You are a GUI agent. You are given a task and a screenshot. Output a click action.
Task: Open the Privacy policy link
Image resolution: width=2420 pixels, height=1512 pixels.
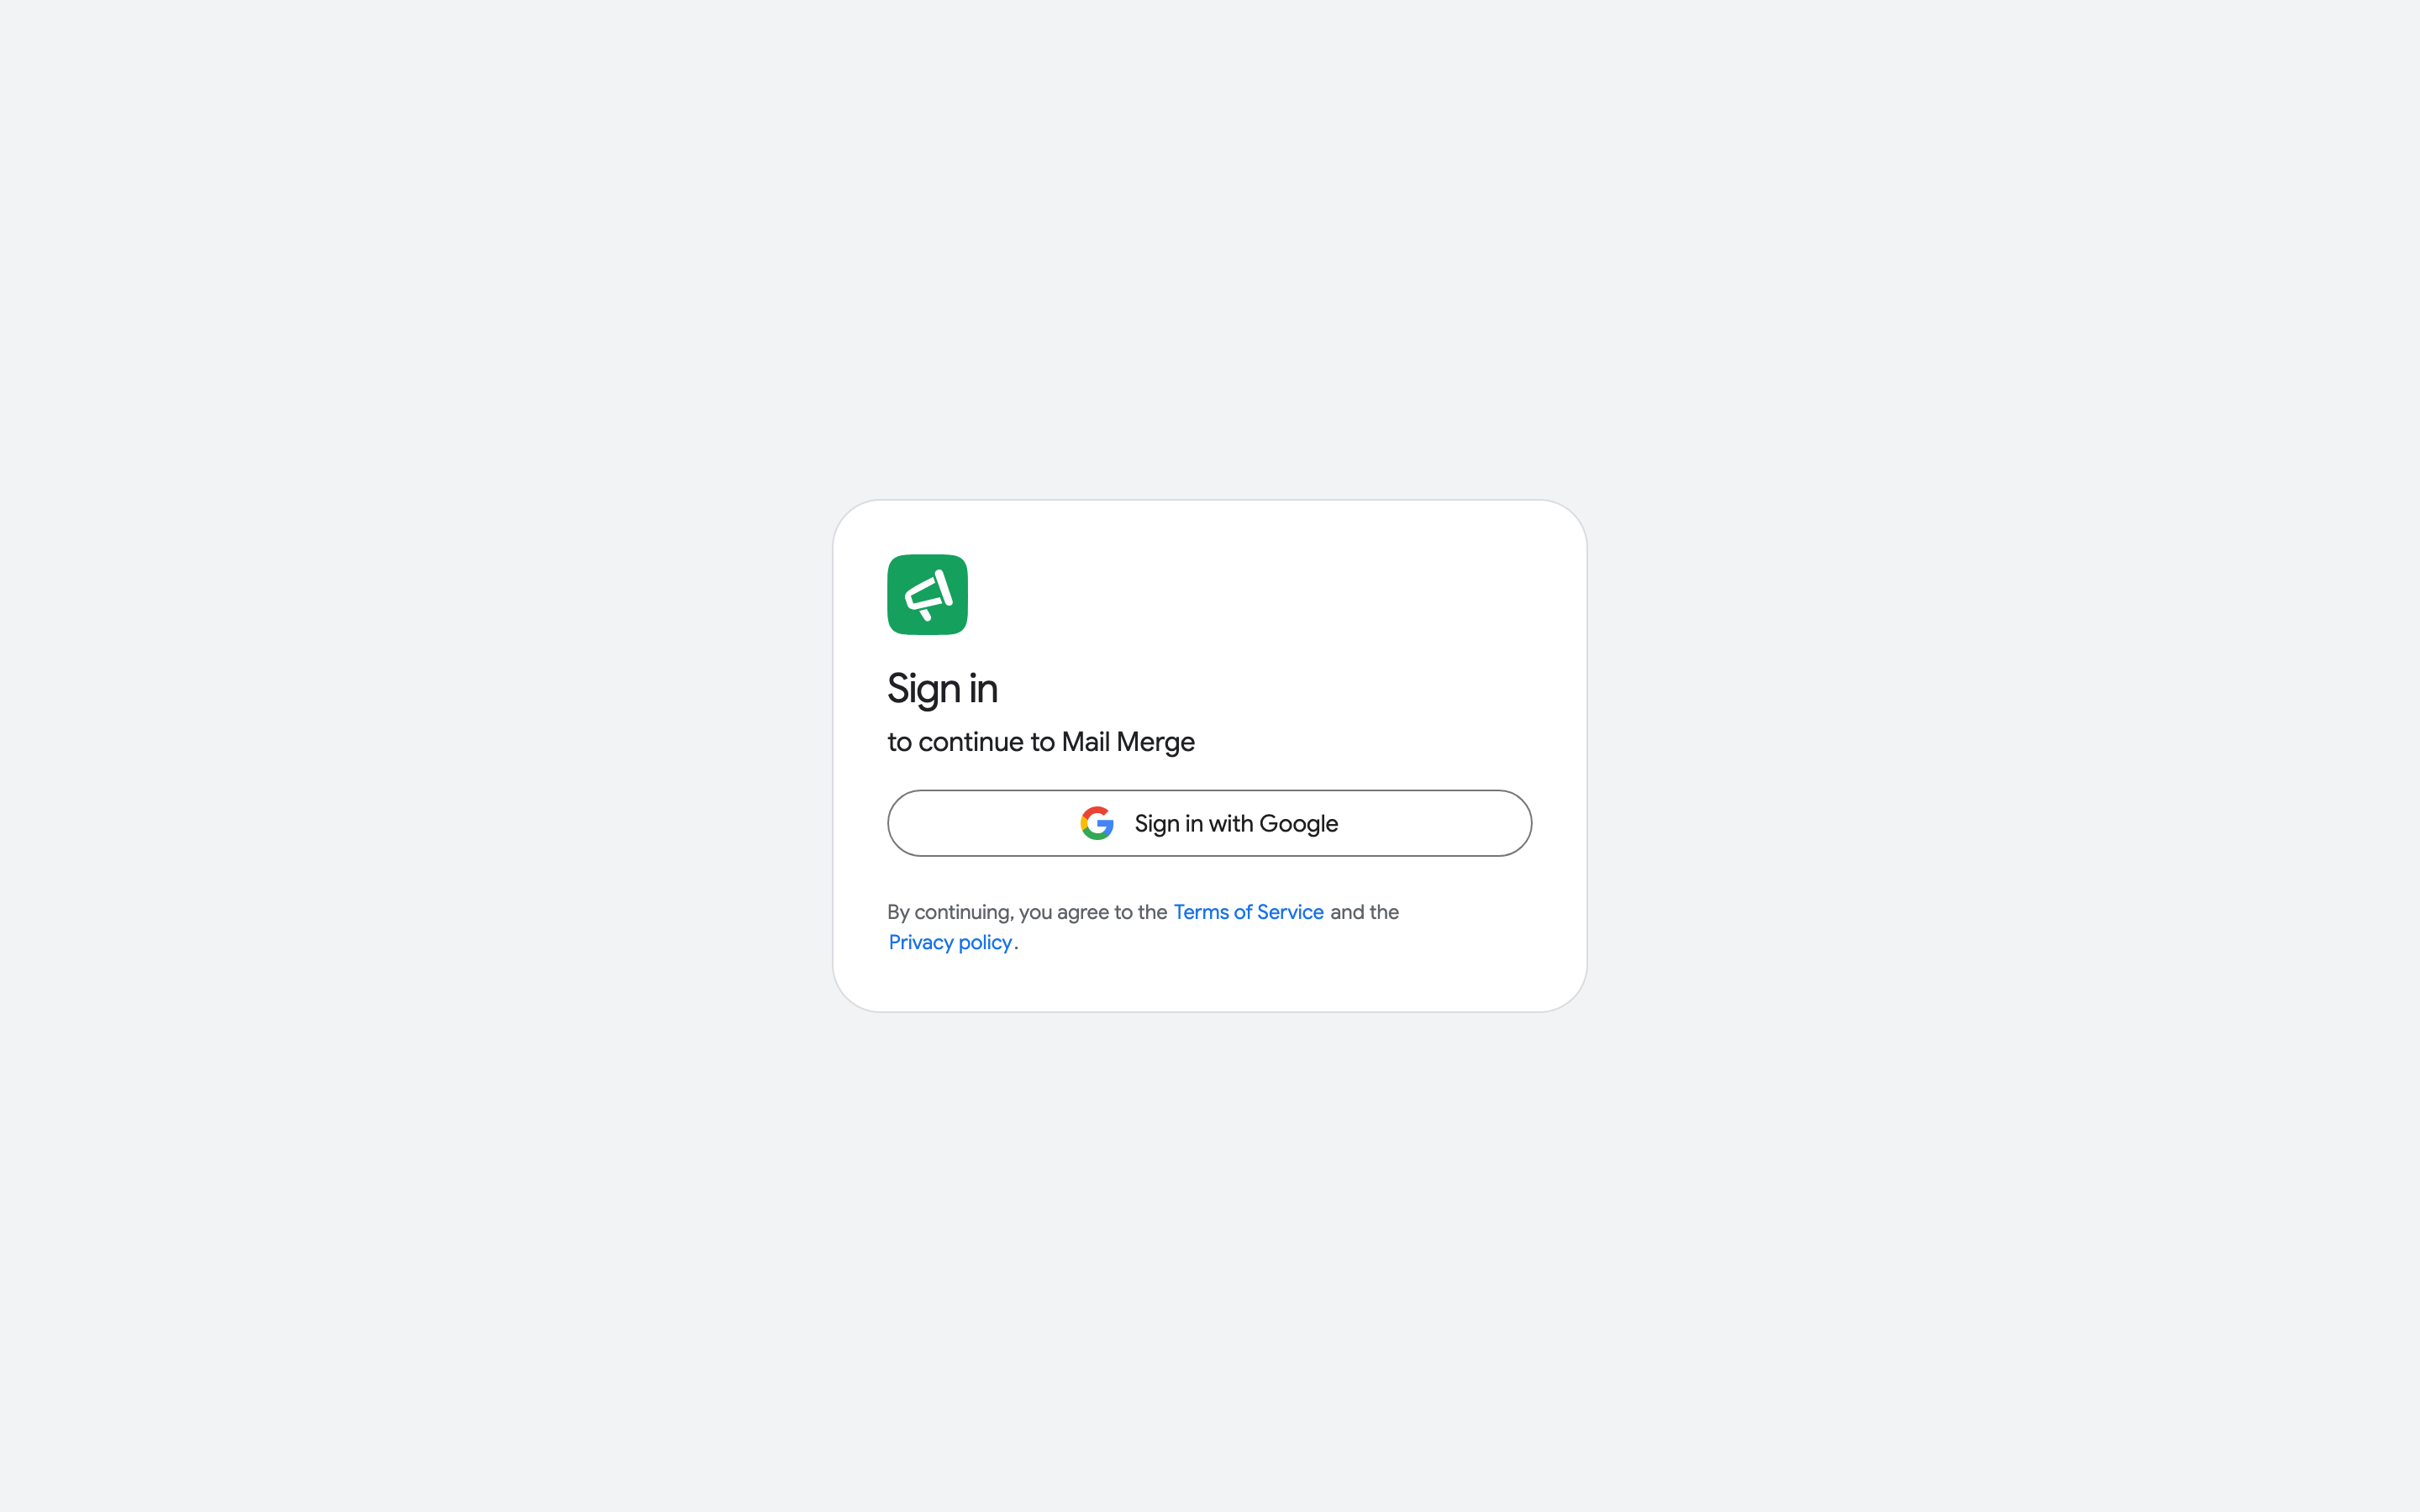tap(950, 942)
